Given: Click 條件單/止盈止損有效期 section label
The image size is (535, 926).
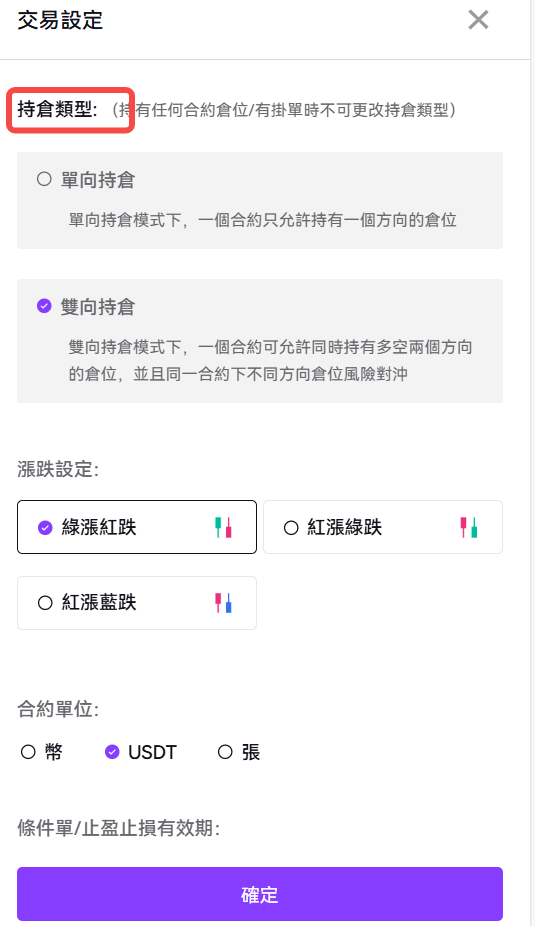Looking at the screenshot, I should pos(119,828).
